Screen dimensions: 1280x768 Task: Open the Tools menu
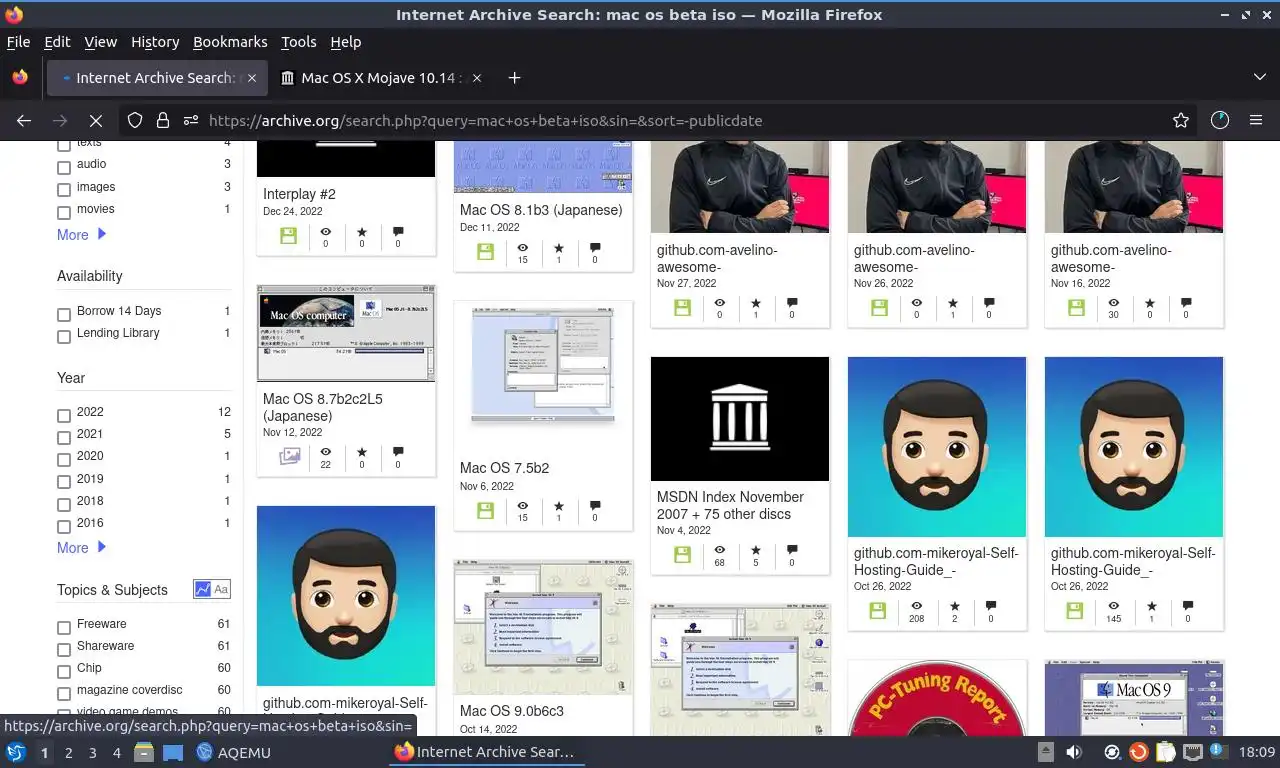tap(298, 42)
